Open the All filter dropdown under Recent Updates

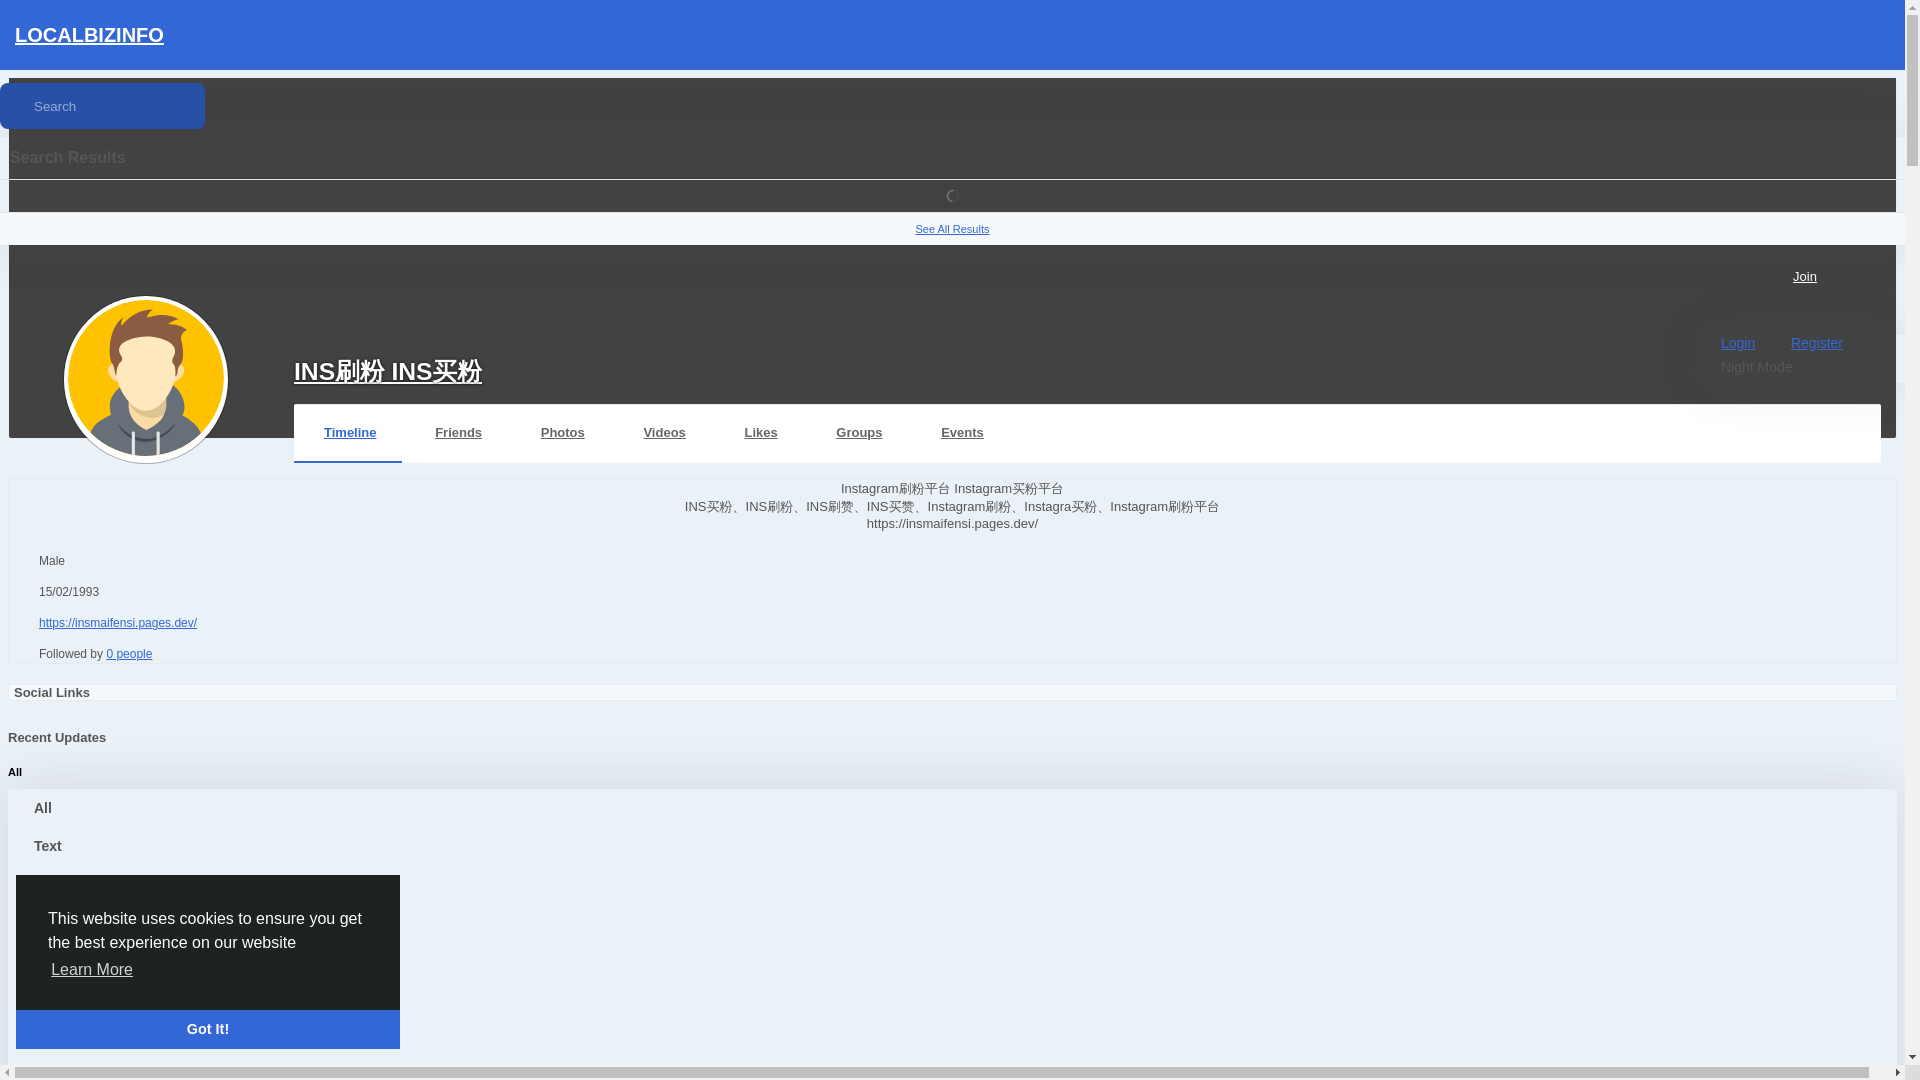point(15,772)
